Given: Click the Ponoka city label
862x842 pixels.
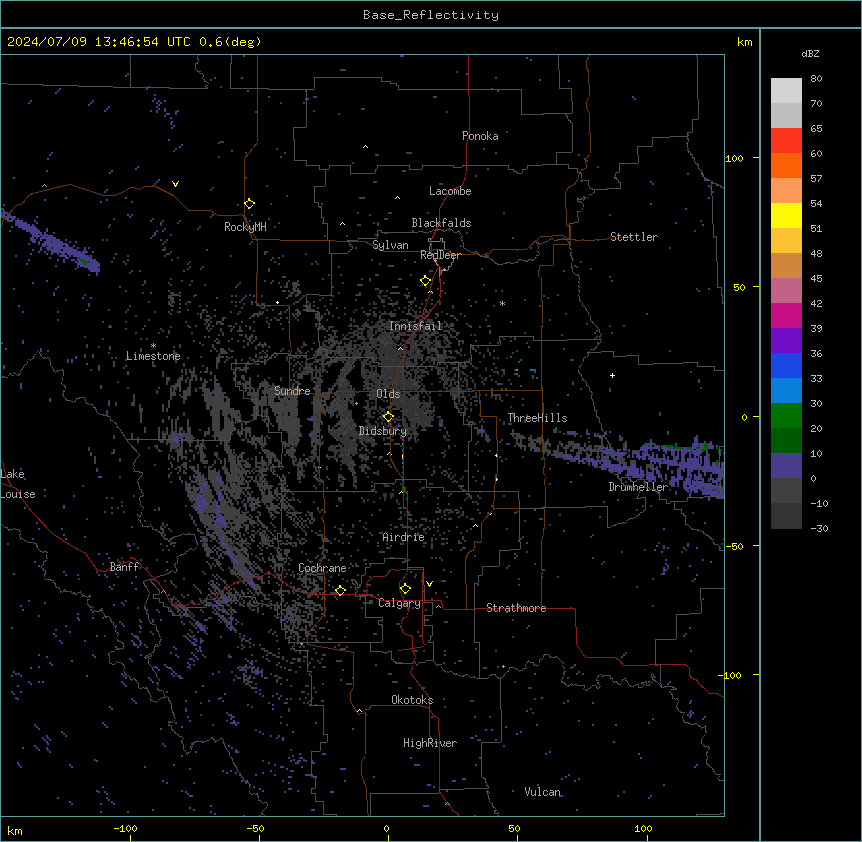Looking at the screenshot, I should (x=480, y=136).
